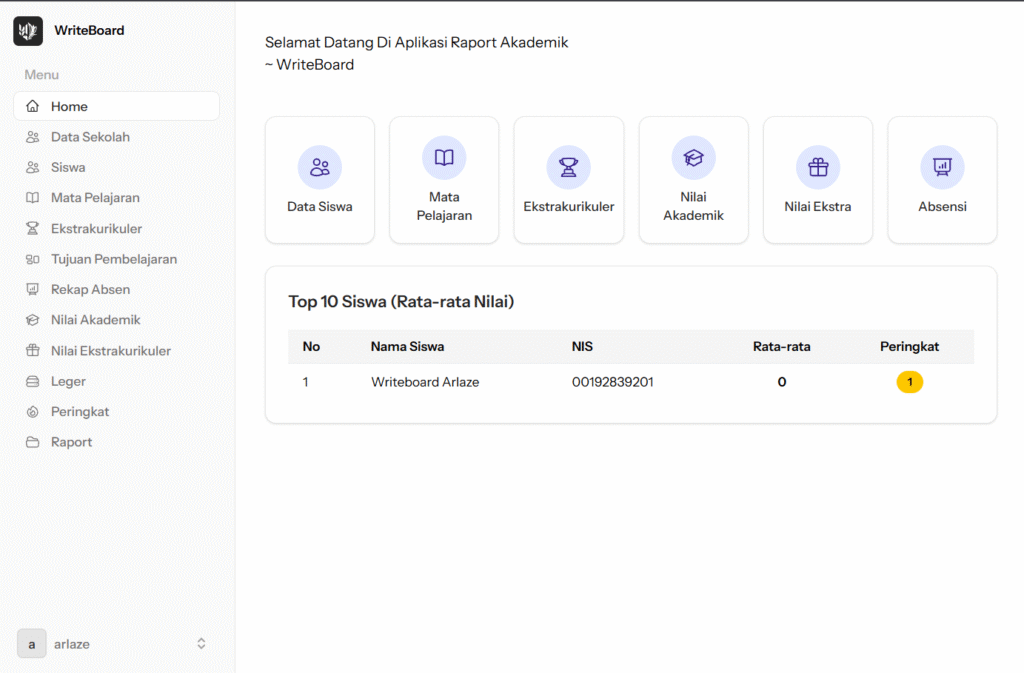
Task: Open Tujuan Pembelajaran sidebar item
Action: coord(114,259)
